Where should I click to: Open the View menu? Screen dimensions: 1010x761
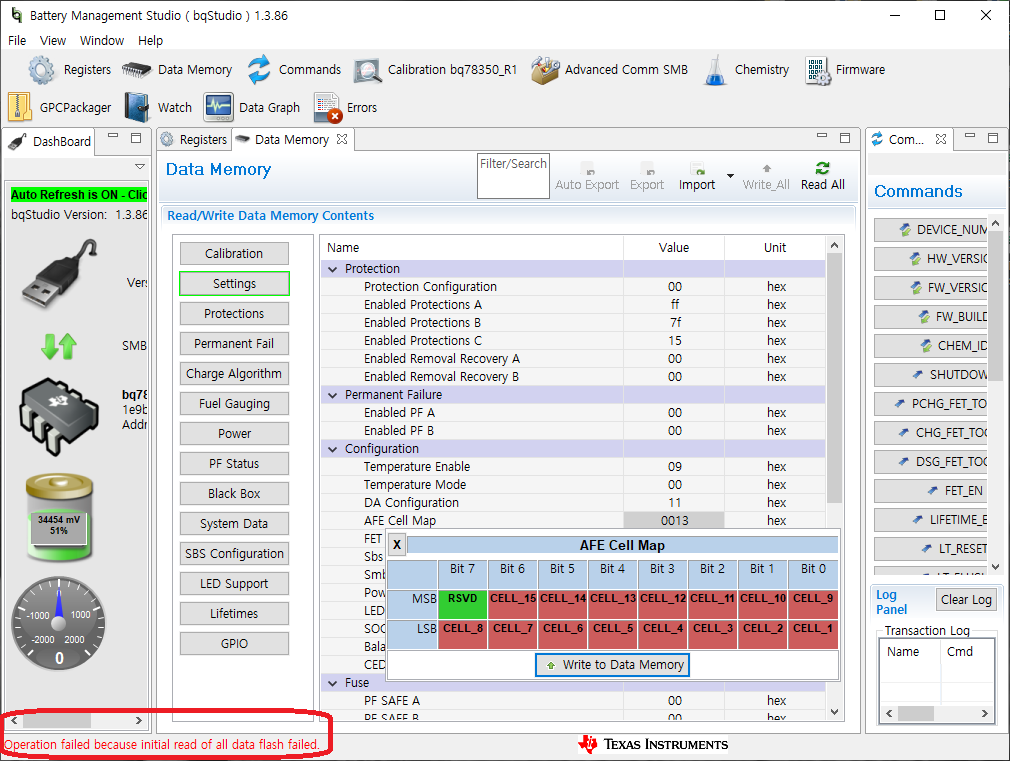coord(53,41)
